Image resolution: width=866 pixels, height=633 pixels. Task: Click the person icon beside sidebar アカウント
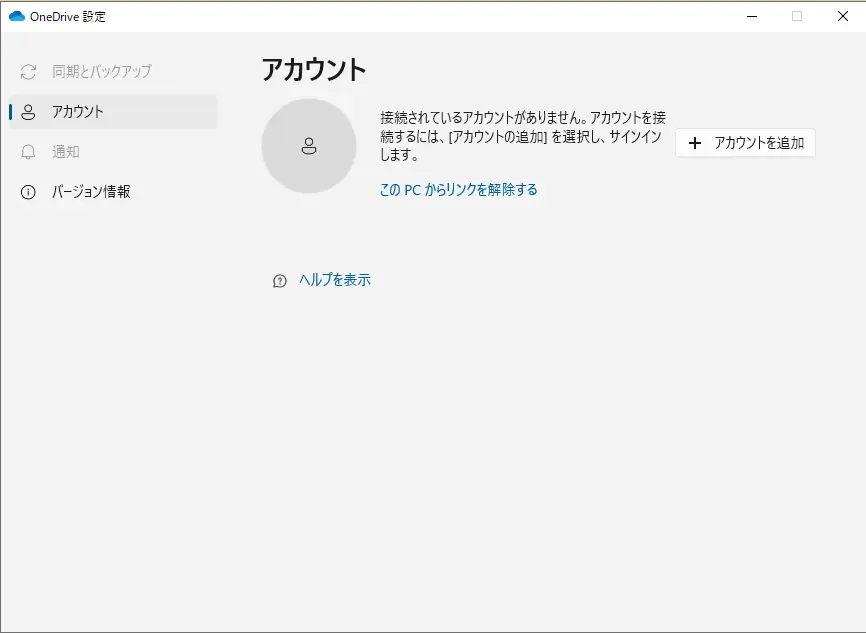tap(28, 112)
